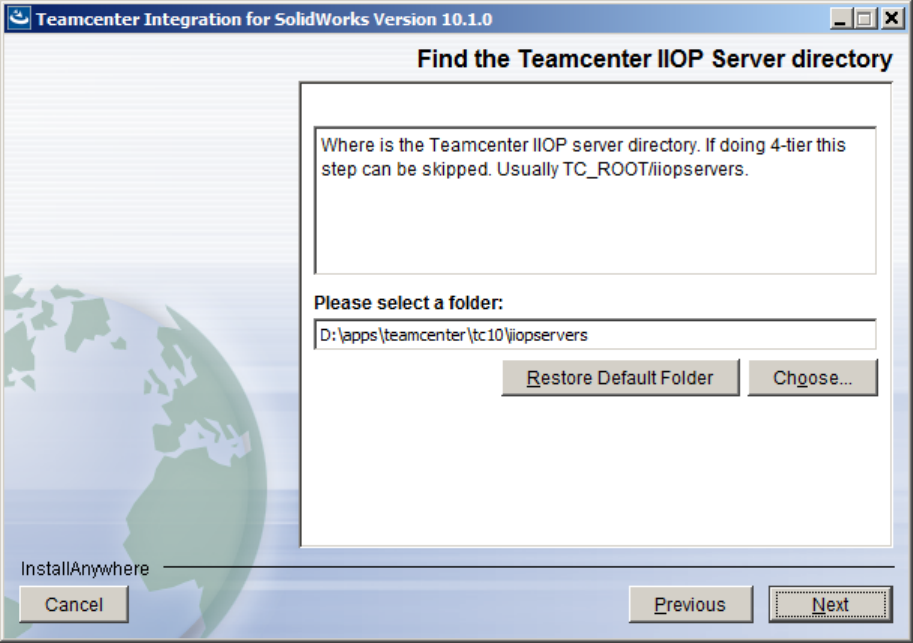Viewport: 913px width, 643px height.
Task: Close the Teamcenter Integration installer window
Action: pyautogui.click(x=891, y=19)
